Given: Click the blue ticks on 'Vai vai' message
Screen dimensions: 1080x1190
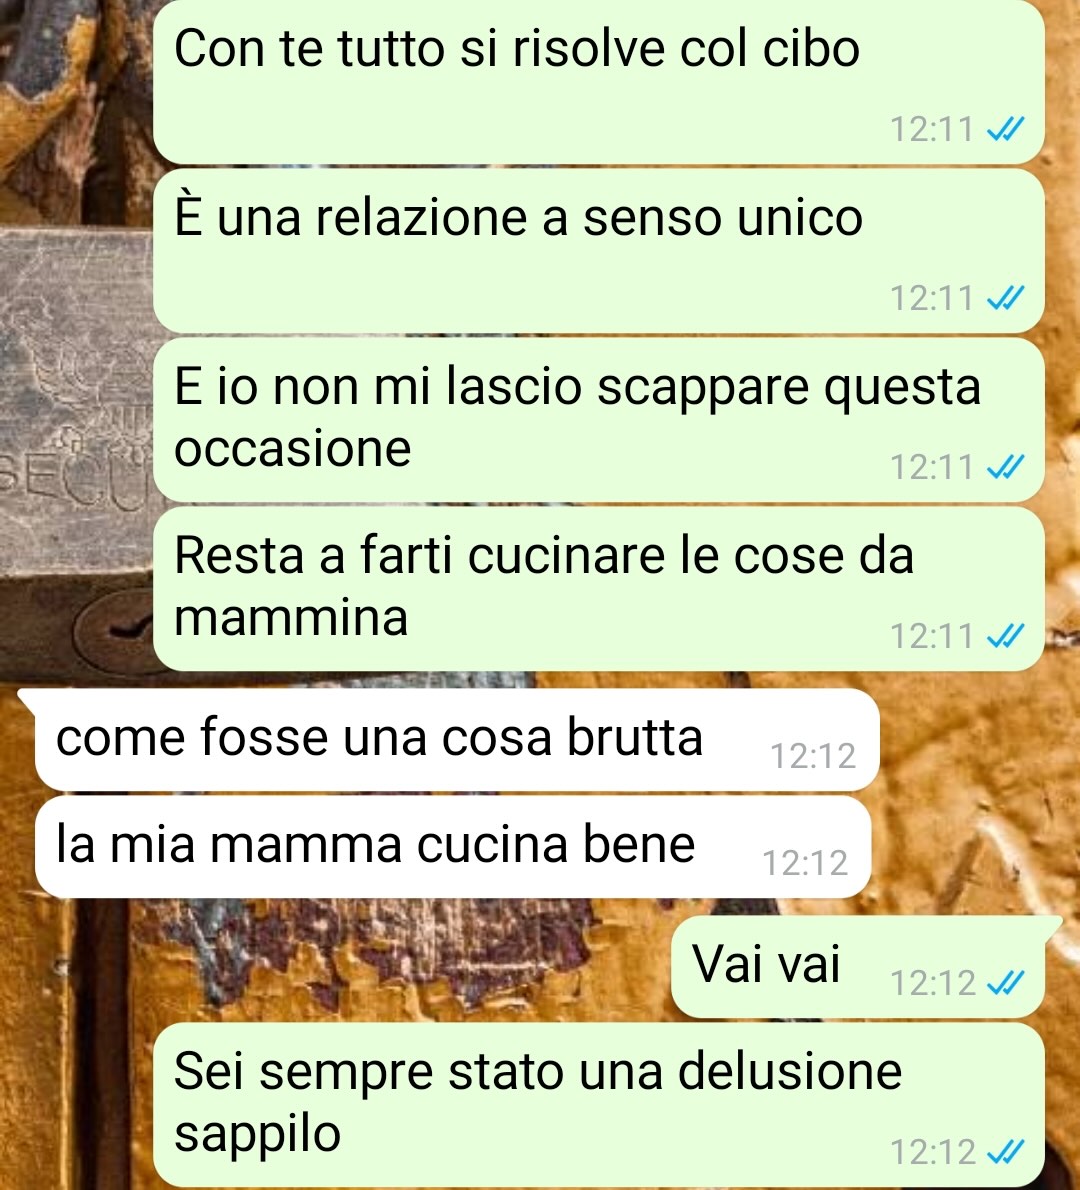Looking at the screenshot, I should [x=1006, y=984].
